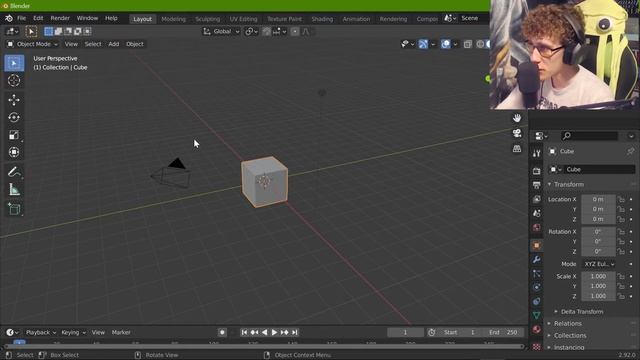Select the Transform tool
The height and width of the screenshot is (360, 640).
pyautogui.click(x=14, y=152)
